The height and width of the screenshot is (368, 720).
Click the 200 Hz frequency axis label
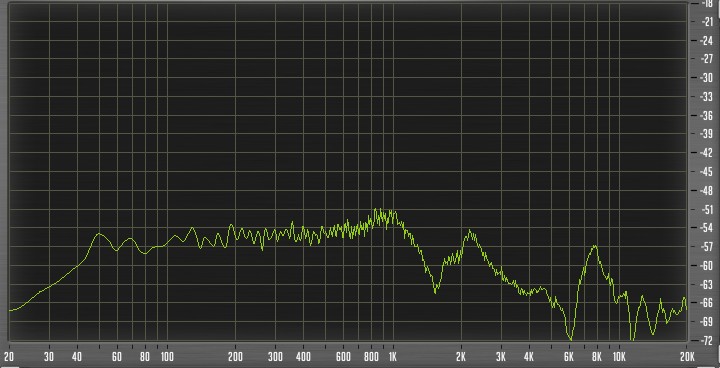coord(235,357)
